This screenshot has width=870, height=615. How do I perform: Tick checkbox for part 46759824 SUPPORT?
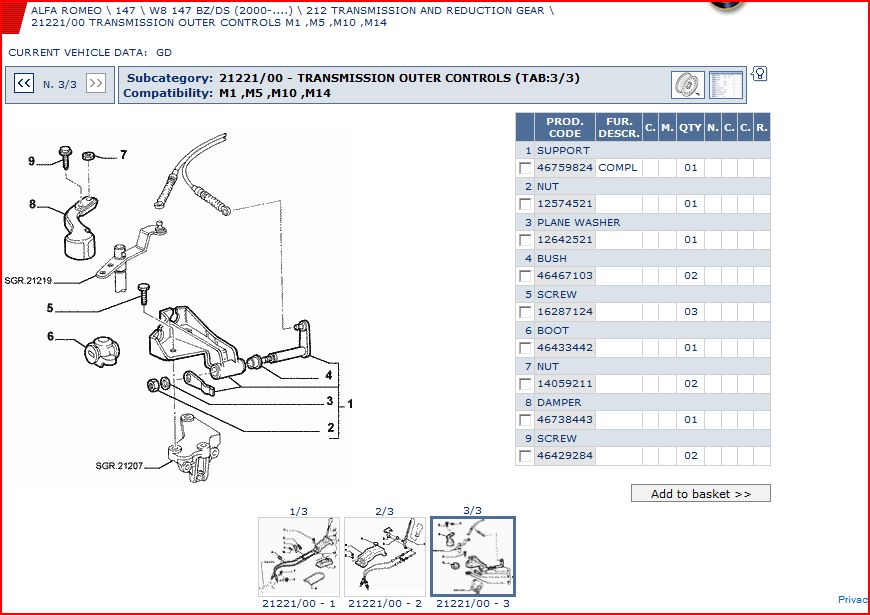coord(525,168)
